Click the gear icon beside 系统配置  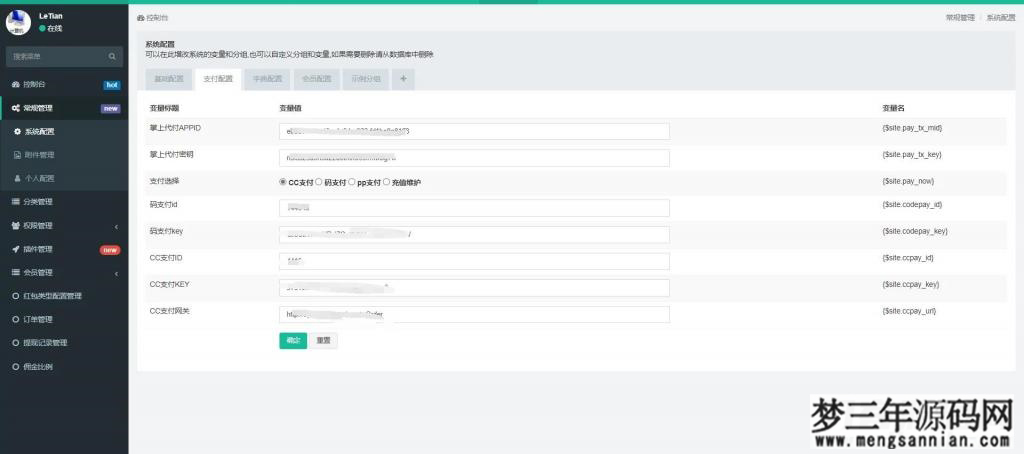(x=17, y=131)
